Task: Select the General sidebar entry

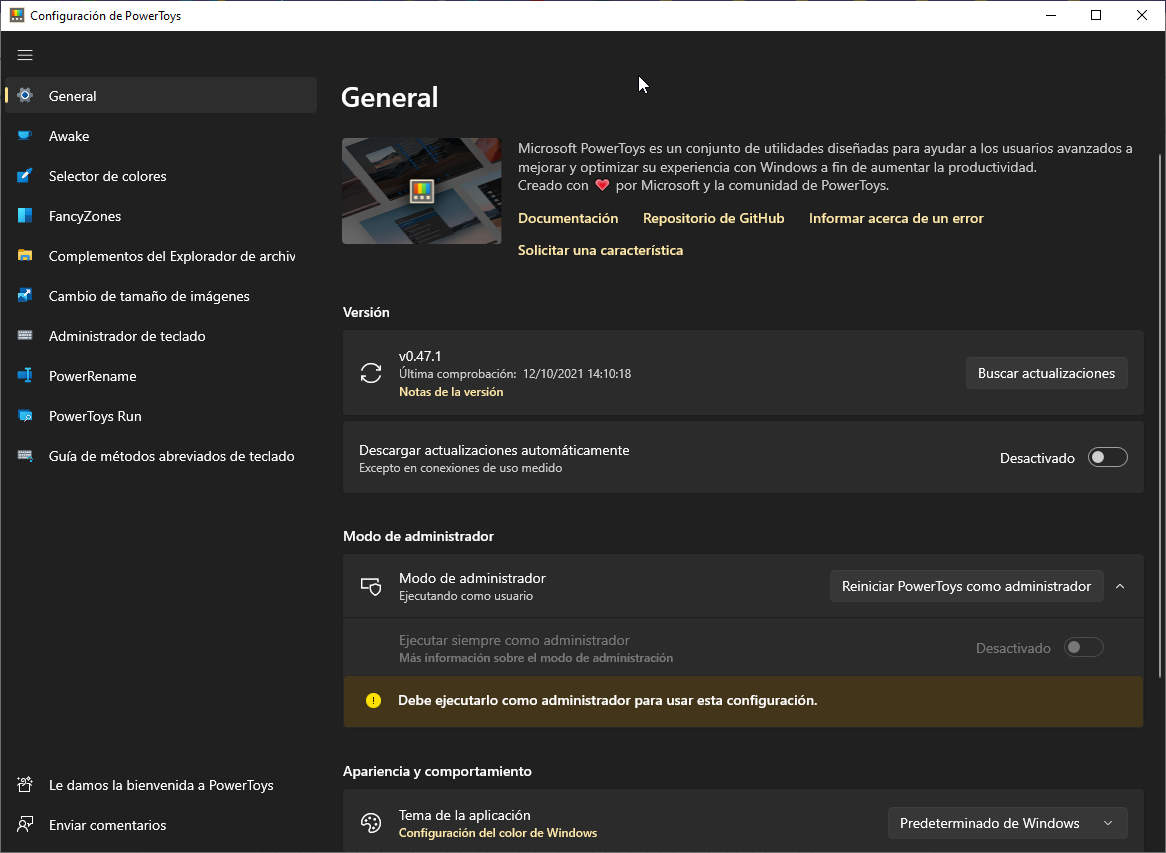Action: 73,95
